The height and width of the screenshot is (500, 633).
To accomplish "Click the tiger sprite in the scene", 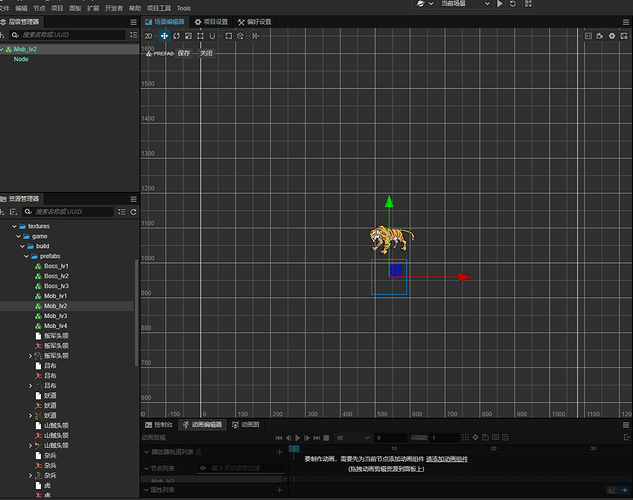I will click(x=391, y=239).
